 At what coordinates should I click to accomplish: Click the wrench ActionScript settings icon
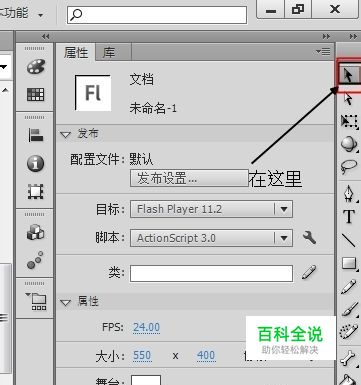[x=309, y=238]
